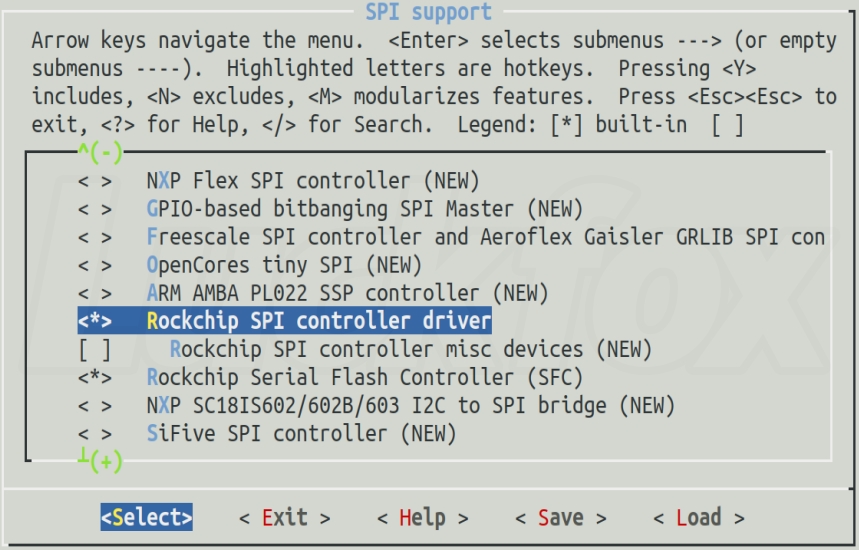
Task: Select Freescale SPI controller menu entry
Action: (485, 237)
